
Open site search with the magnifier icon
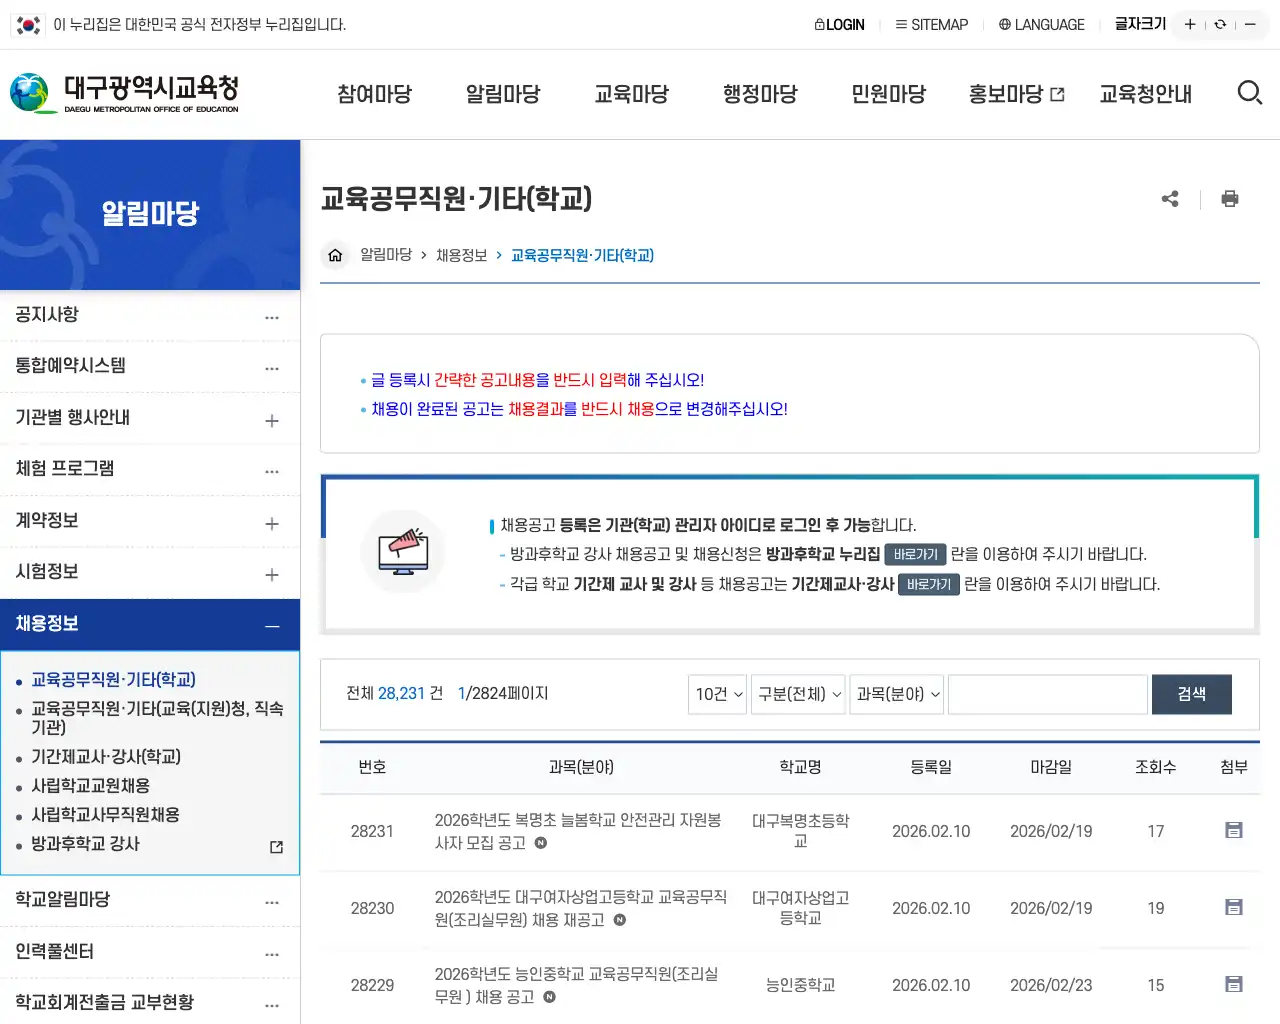click(1250, 92)
